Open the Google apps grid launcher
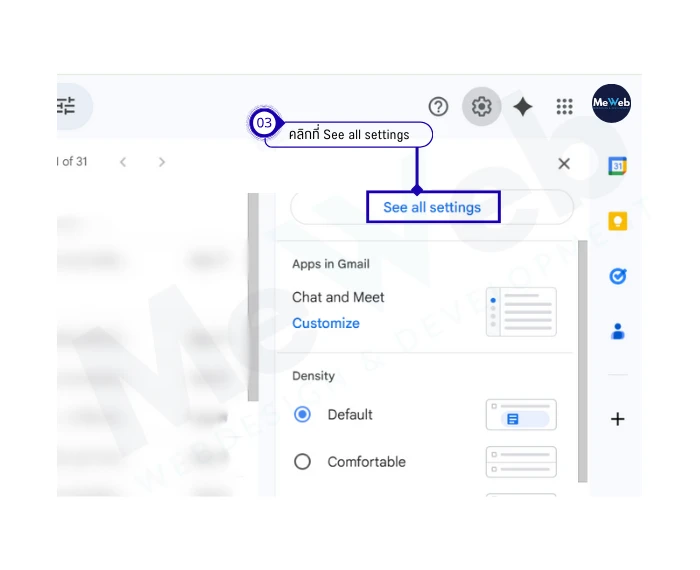Screen dimensions: 700x570 click(x=565, y=107)
